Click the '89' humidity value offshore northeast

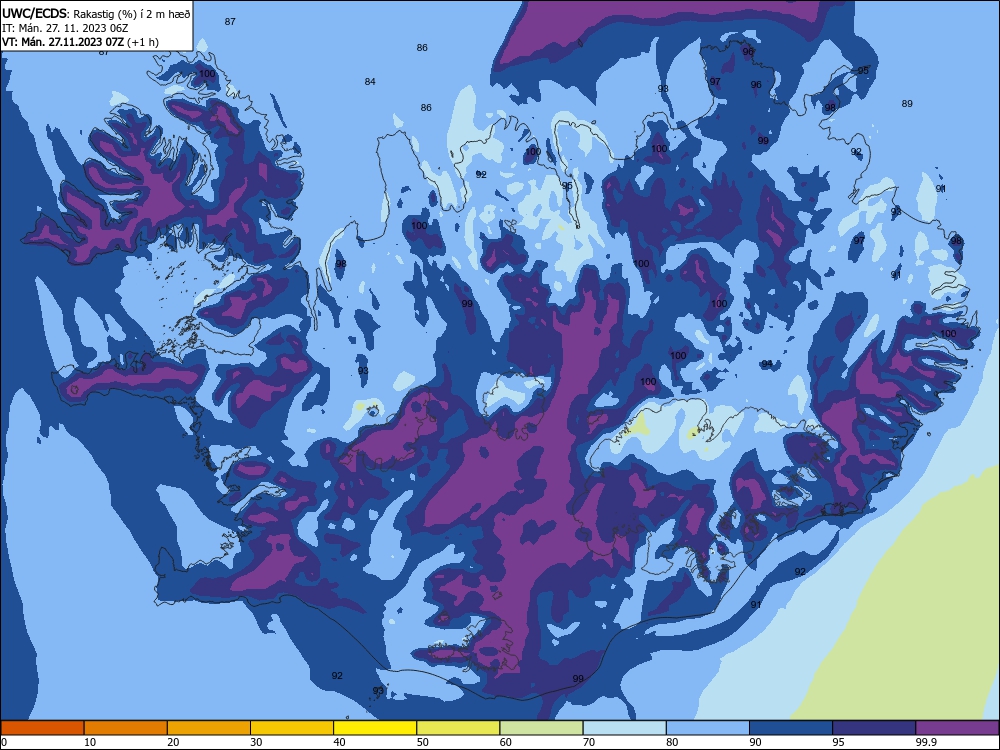pyautogui.click(x=907, y=103)
